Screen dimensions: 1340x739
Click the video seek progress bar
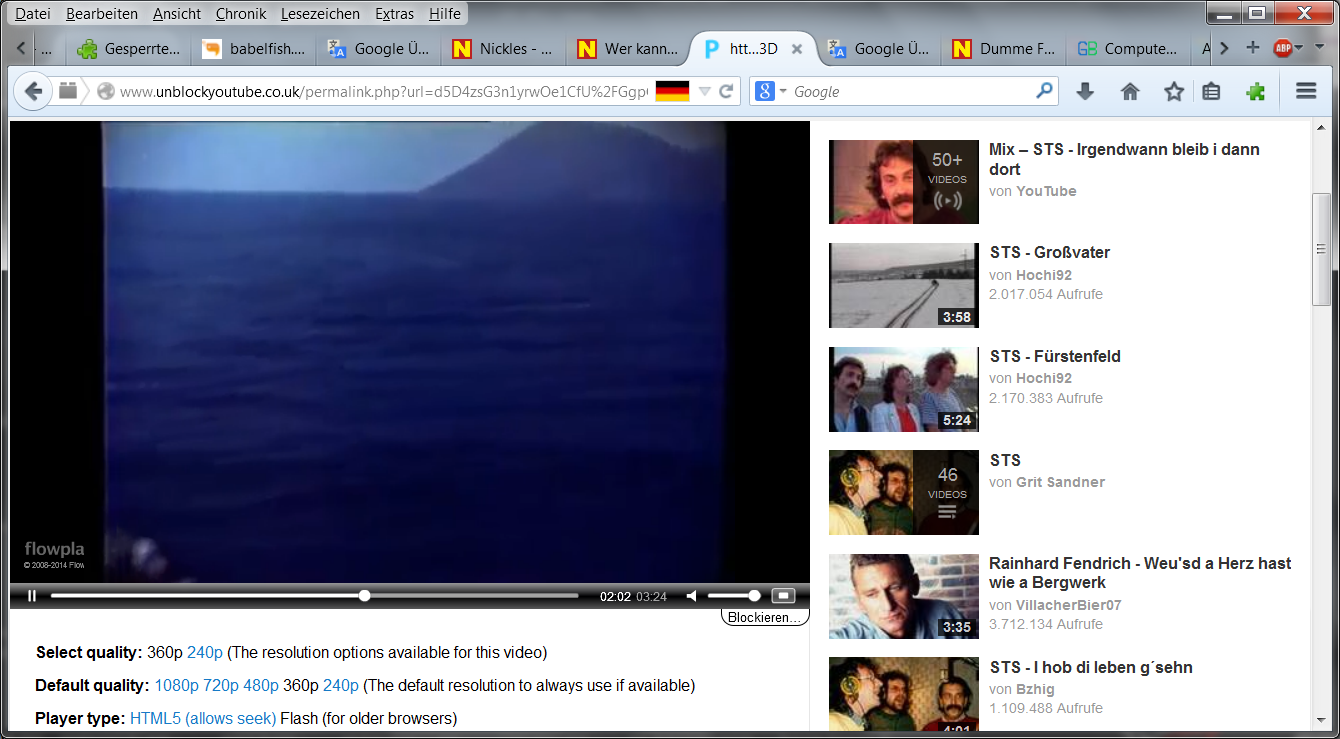pyautogui.click(x=314, y=596)
